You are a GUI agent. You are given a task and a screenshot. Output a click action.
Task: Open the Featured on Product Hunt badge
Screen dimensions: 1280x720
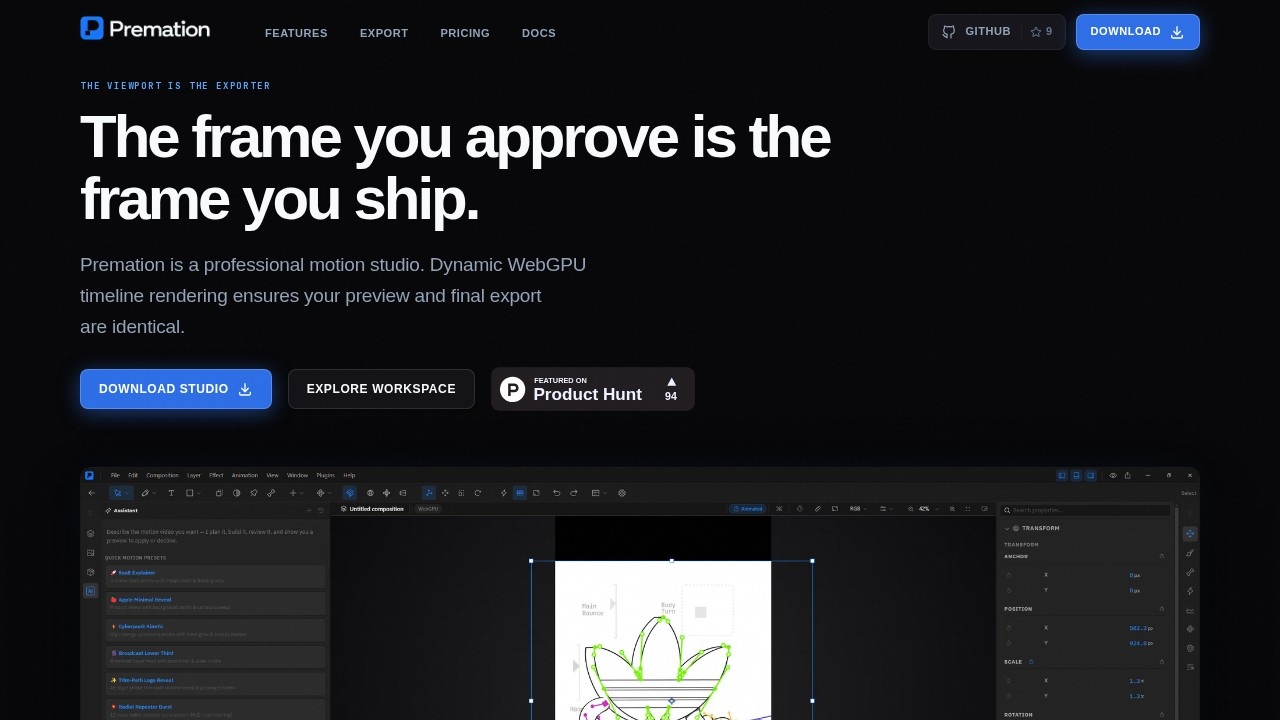click(593, 389)
